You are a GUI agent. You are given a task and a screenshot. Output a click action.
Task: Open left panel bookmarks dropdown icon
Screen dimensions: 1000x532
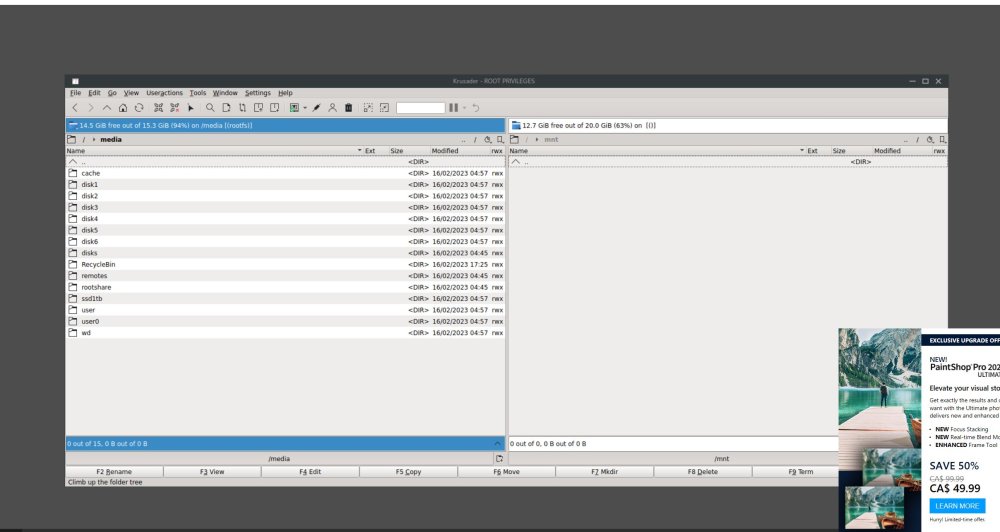500,139
